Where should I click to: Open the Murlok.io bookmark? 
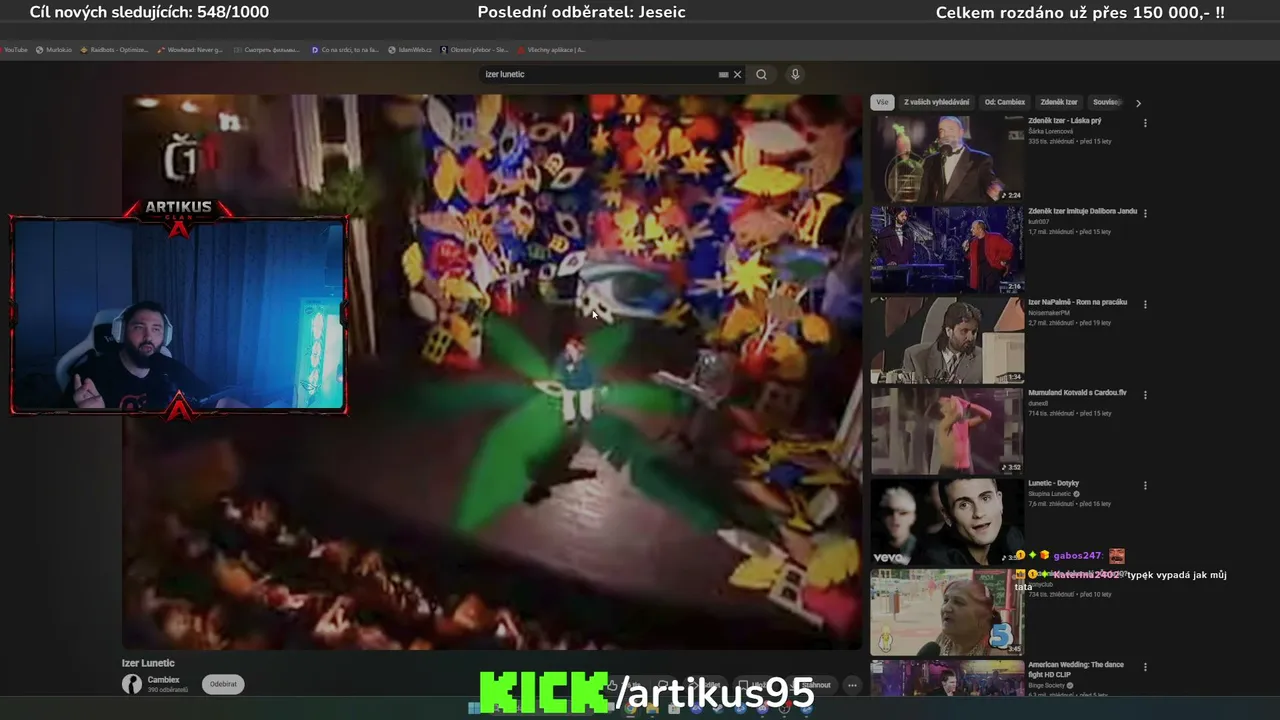tap(54, 49)
